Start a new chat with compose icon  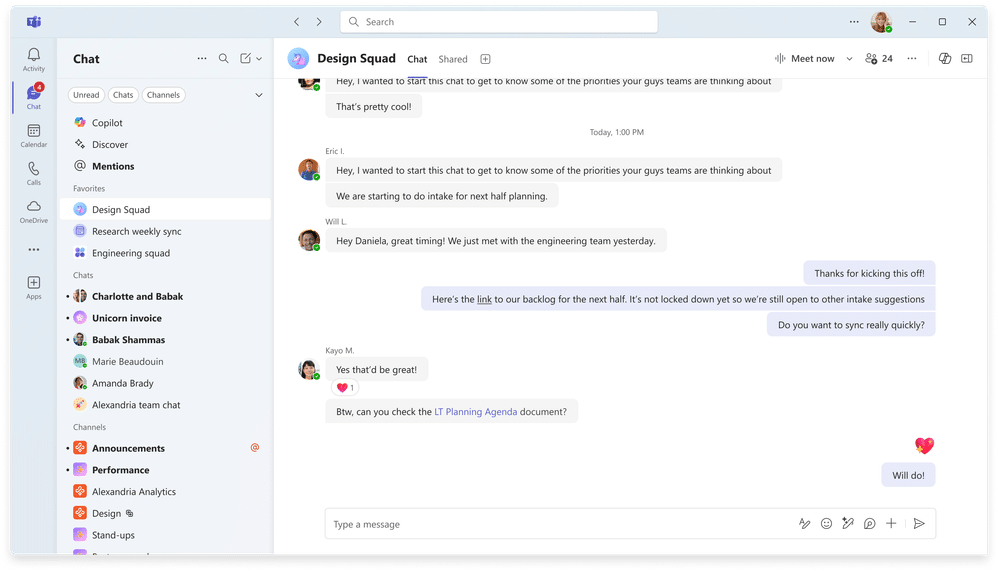245,59
